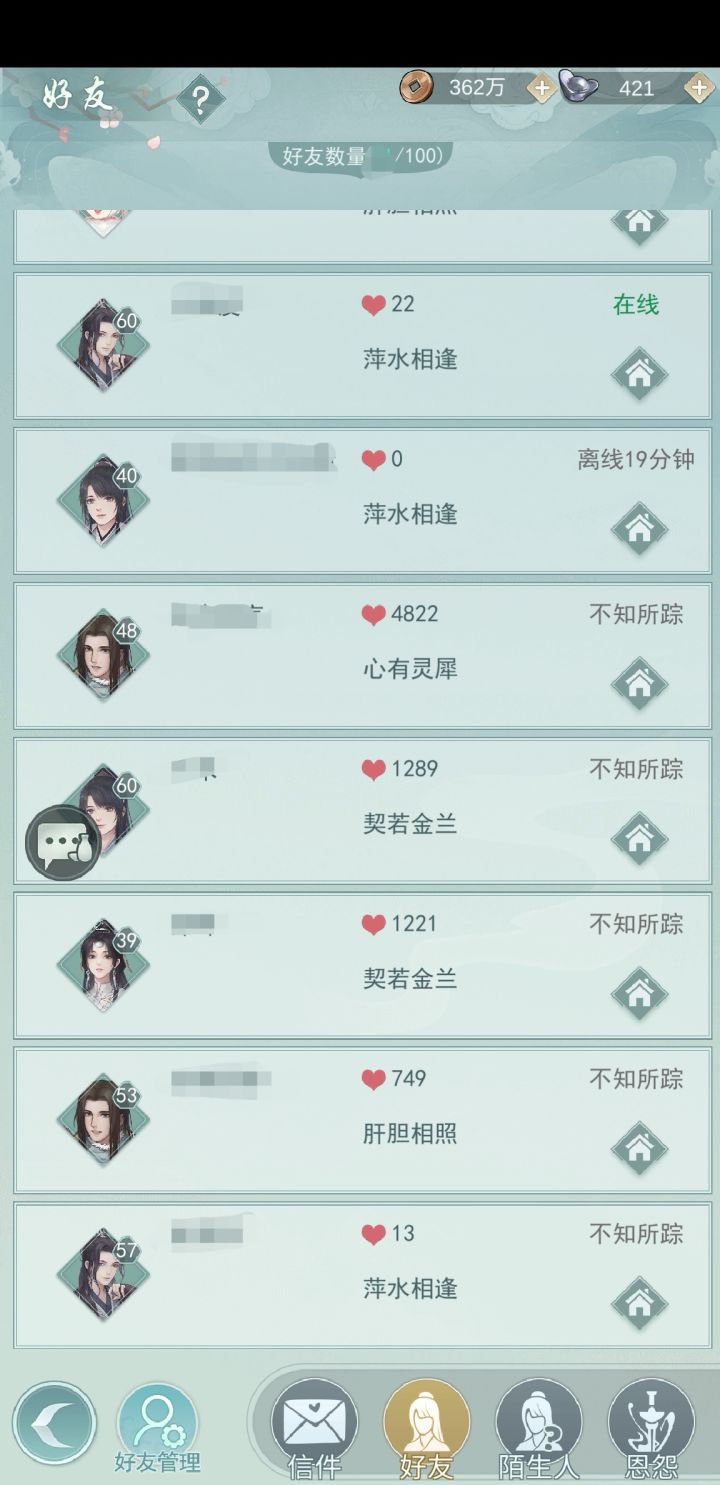
Task: Open floating chat bubble icon
Action: tap(62, 843)
